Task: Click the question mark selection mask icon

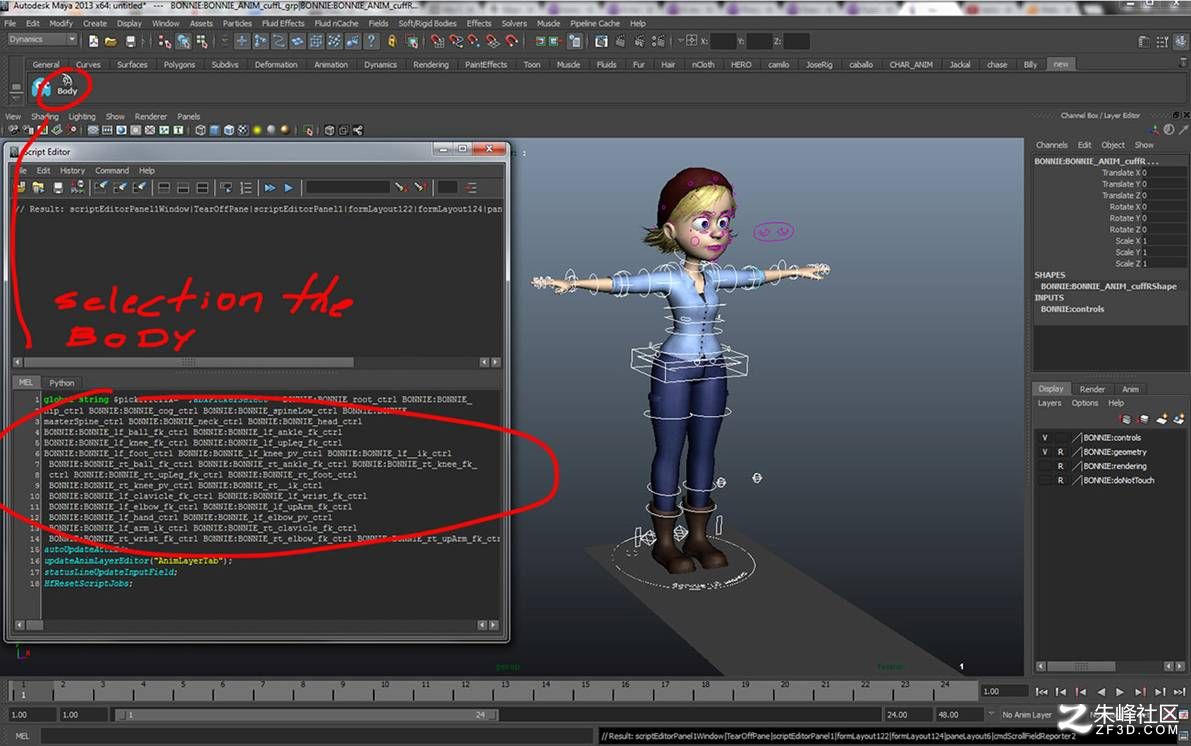Action: 371,41
